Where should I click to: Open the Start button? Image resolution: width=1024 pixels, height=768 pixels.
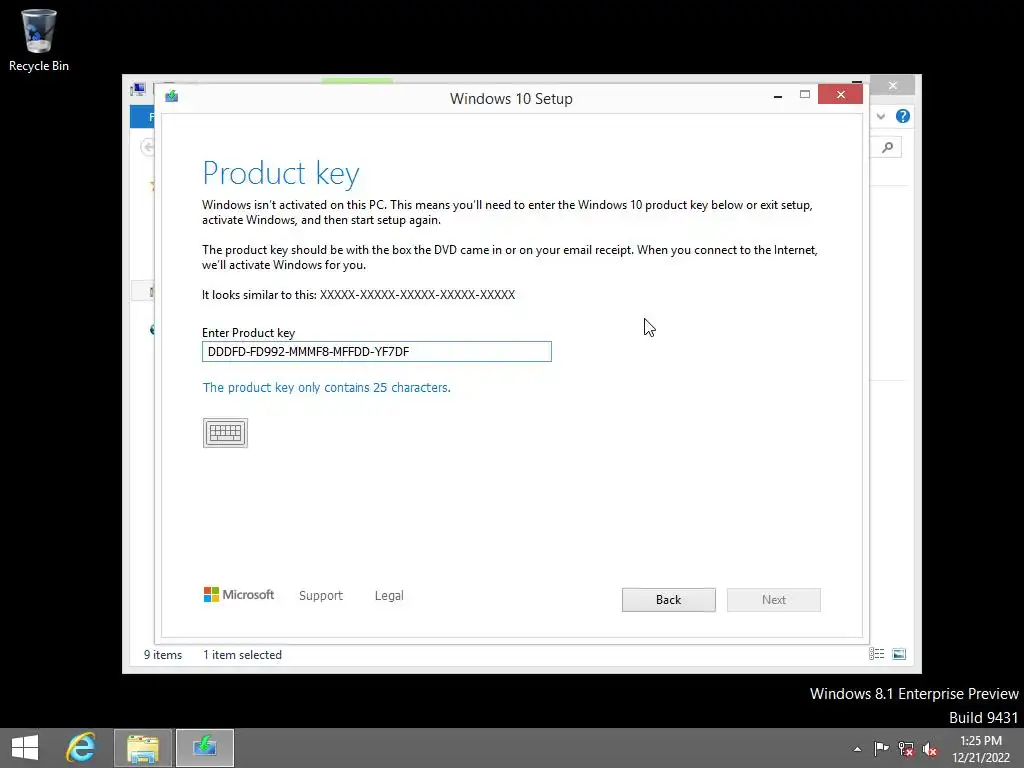[25, 748]
